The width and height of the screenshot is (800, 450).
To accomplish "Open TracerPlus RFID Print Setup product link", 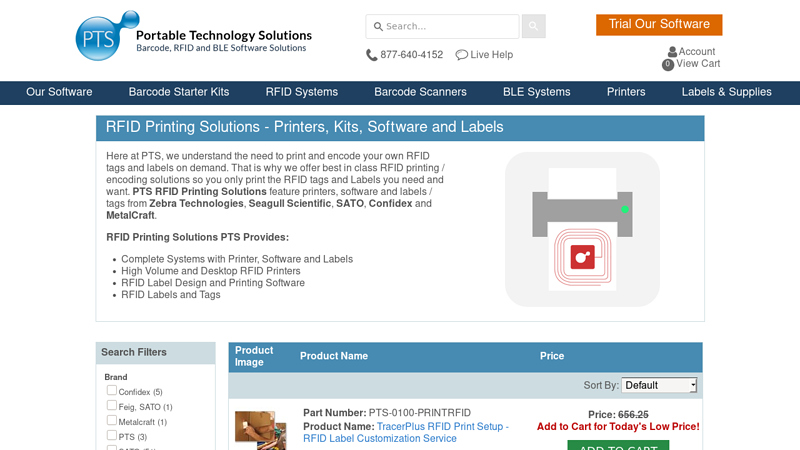I will [x=406, y=433].
